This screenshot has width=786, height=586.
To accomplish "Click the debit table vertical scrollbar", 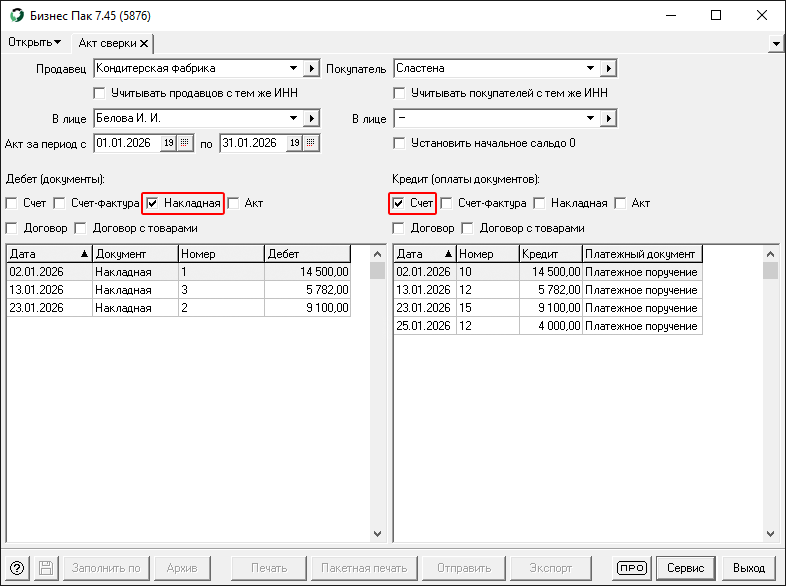I will click(x=377, y=400).
